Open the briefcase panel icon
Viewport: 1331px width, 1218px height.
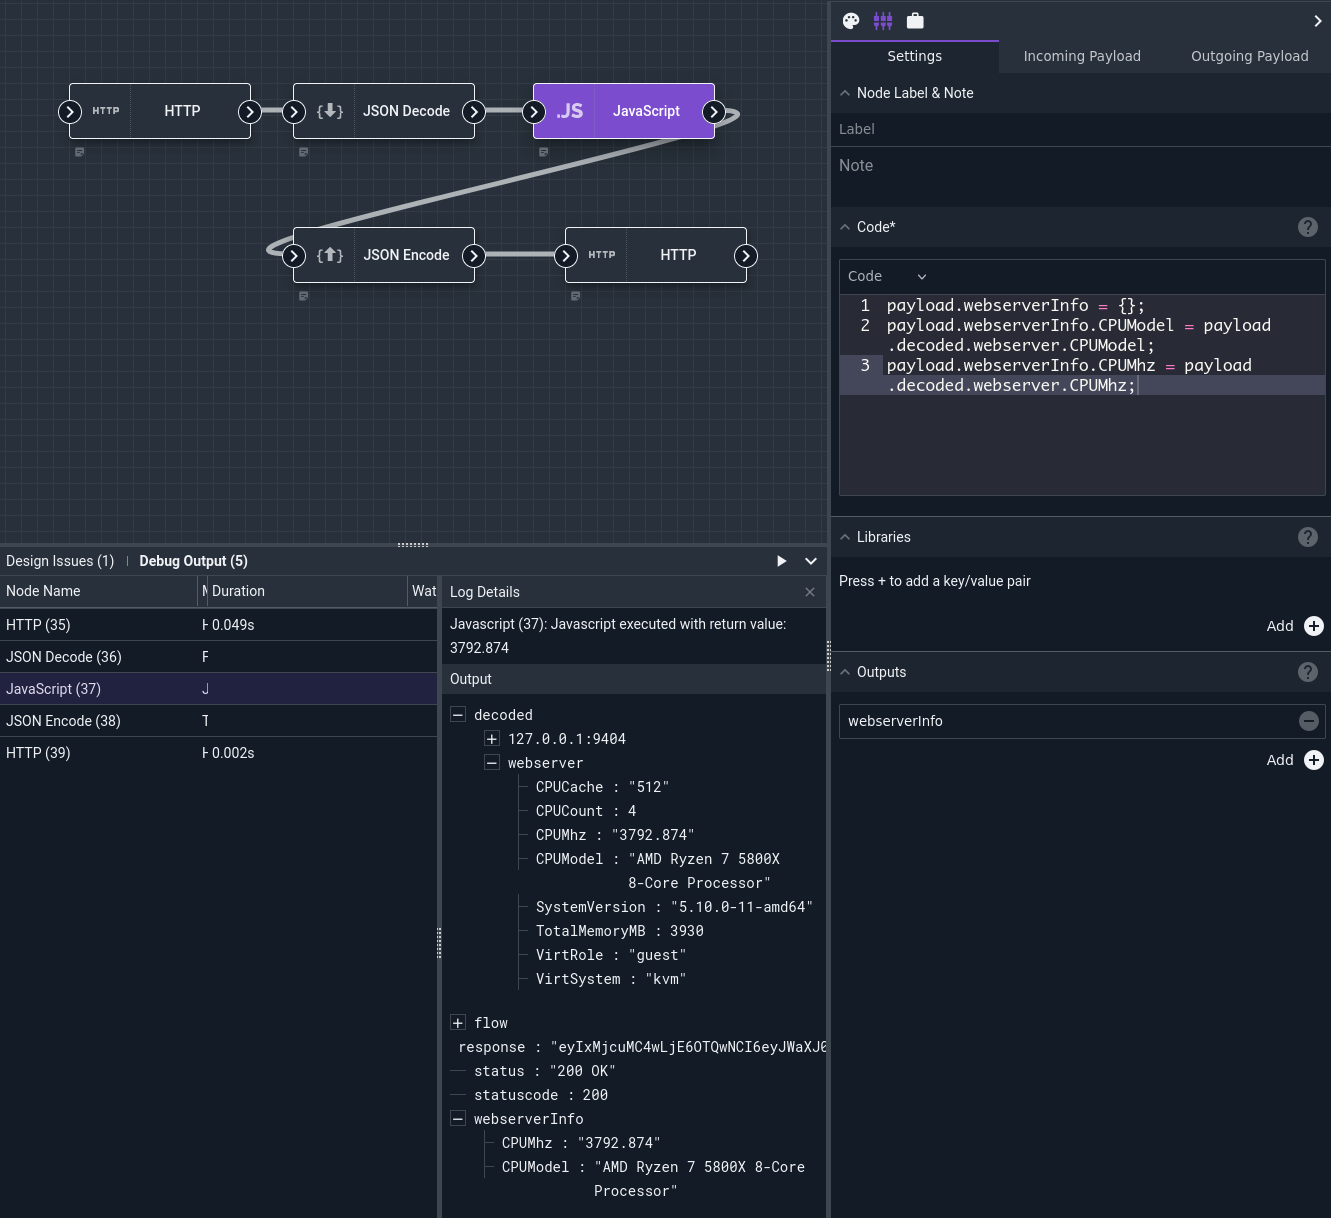(915, 20)
